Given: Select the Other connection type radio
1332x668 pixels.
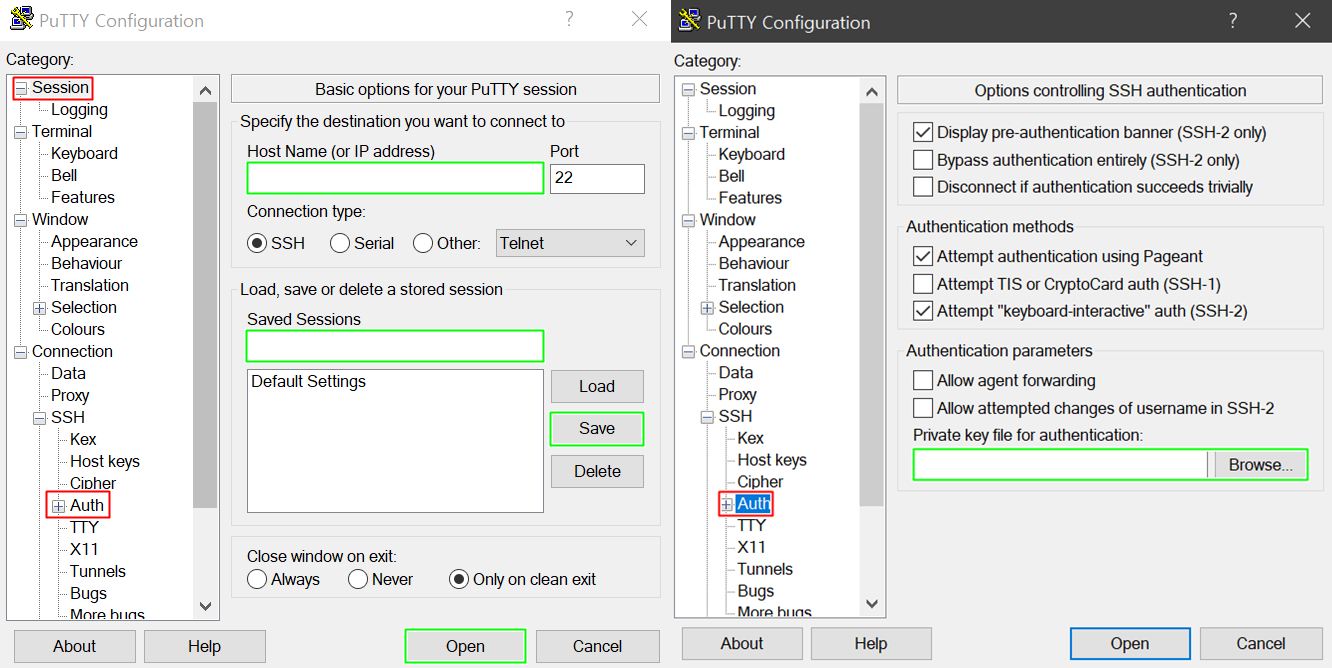Looking at the screenshot, I should coord(423,243).
